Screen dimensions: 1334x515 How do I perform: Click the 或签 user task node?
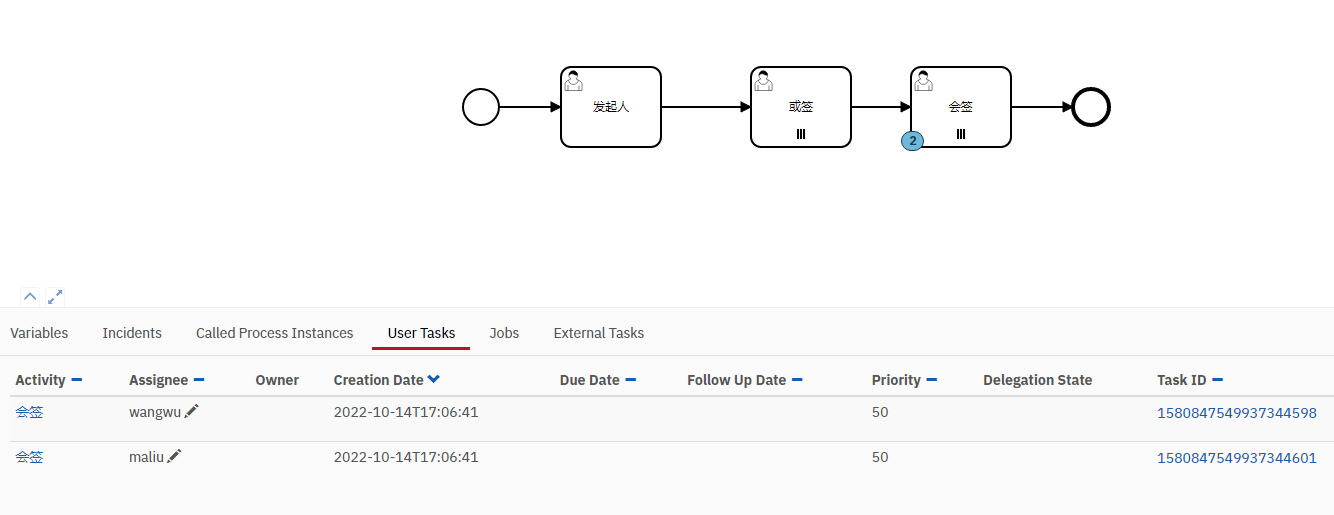click(x=801, y=107)
